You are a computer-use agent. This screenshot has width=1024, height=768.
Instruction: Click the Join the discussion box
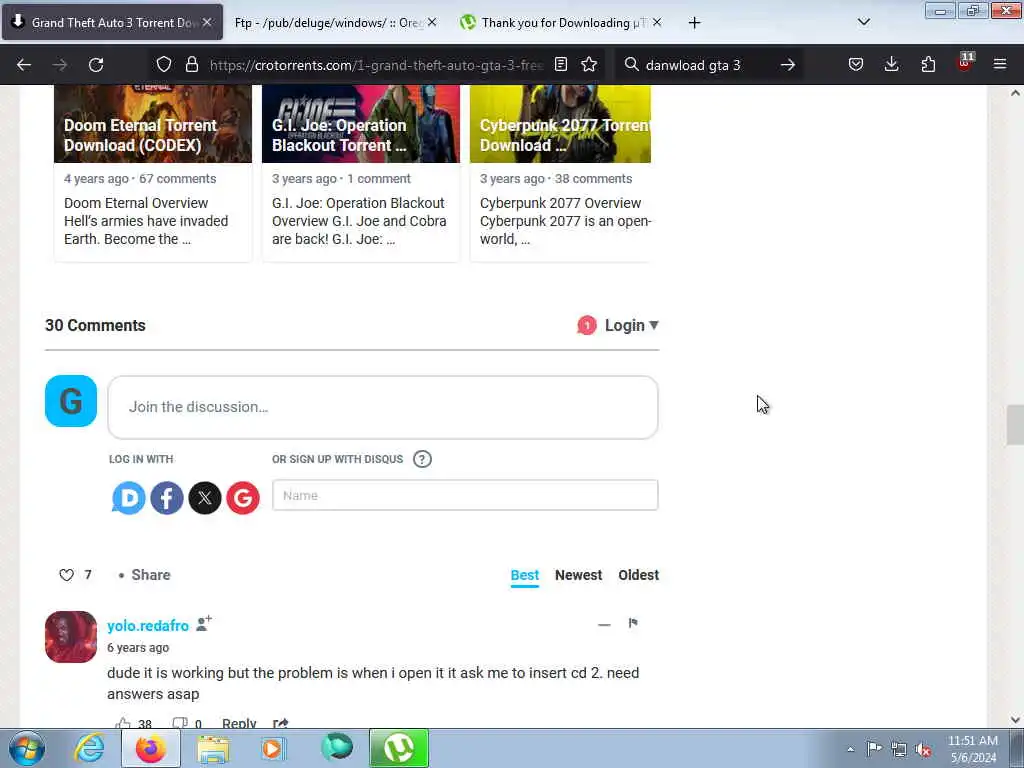pyautogui.click(x=383, y=407)
